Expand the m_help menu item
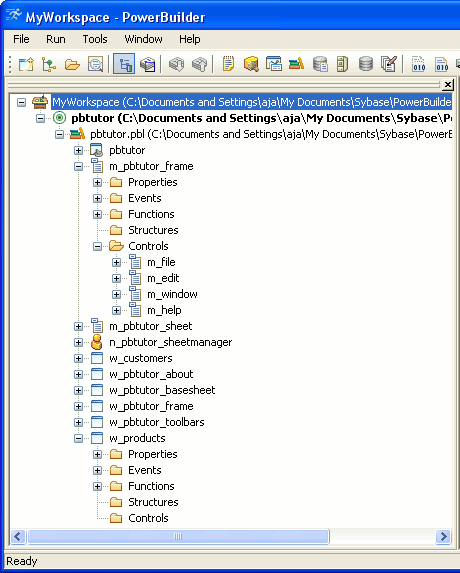The width and height of the screenshot is (460, 573). pos(117,311)
